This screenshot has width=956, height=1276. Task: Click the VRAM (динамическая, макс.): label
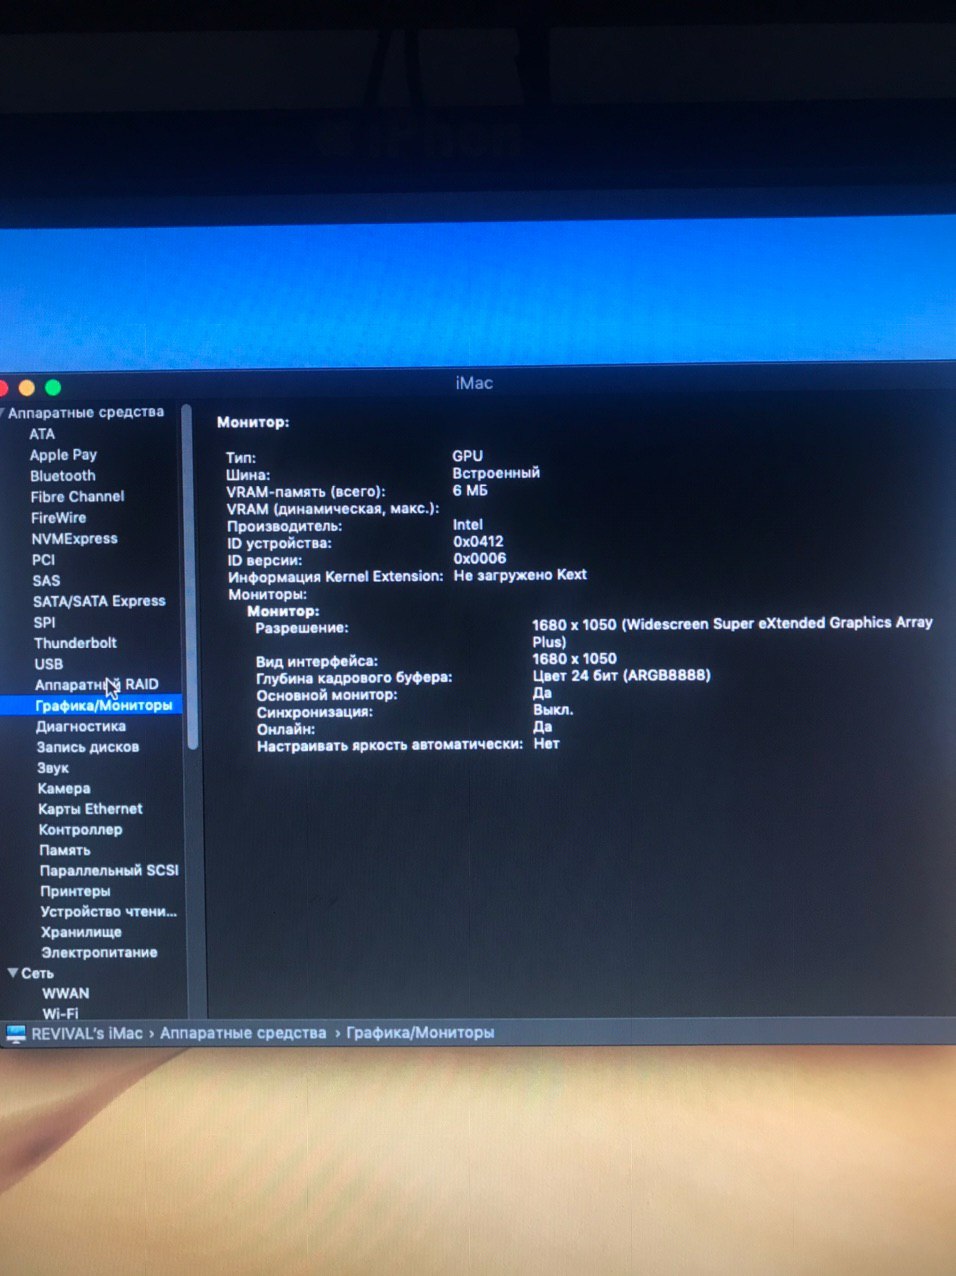[333, 509]
